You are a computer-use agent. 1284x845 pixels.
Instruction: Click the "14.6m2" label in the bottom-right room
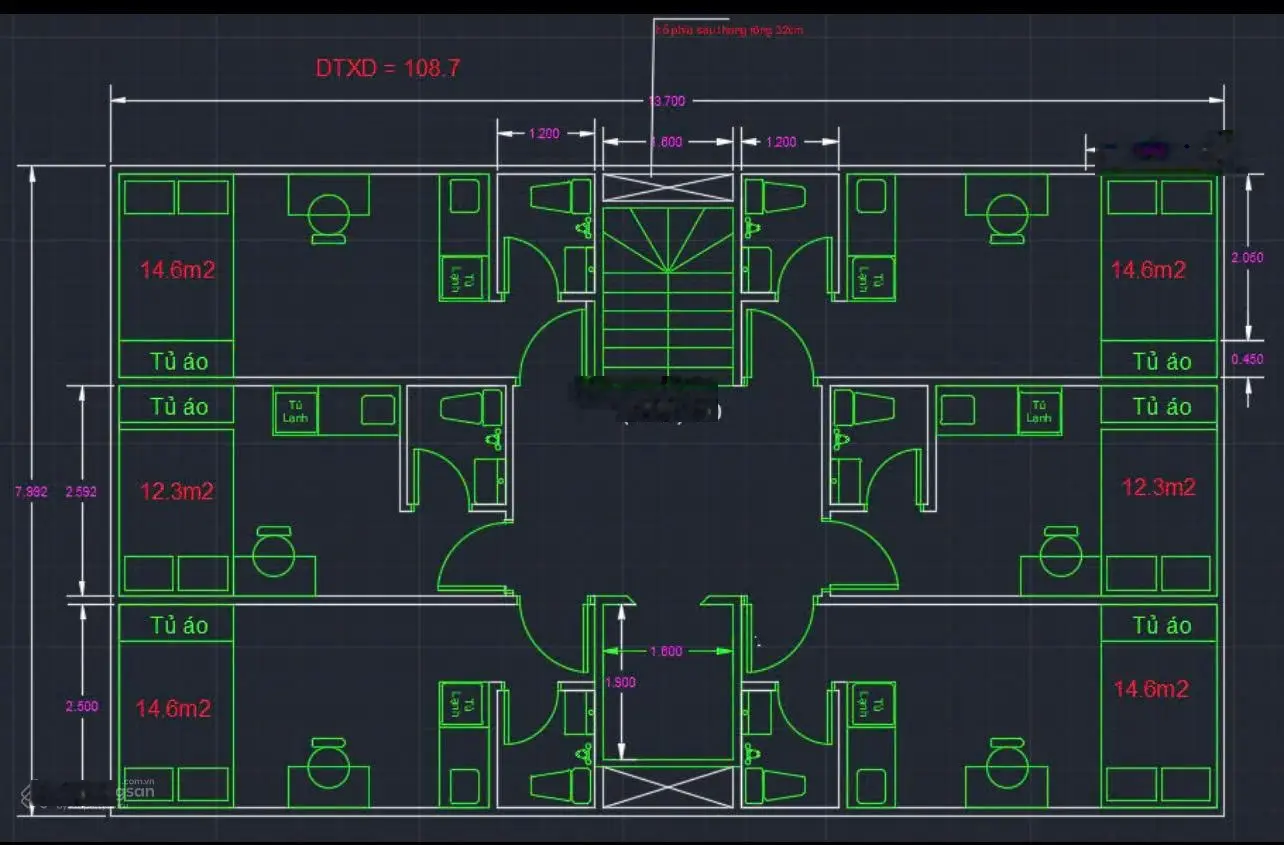click(x=1151, y=689)
